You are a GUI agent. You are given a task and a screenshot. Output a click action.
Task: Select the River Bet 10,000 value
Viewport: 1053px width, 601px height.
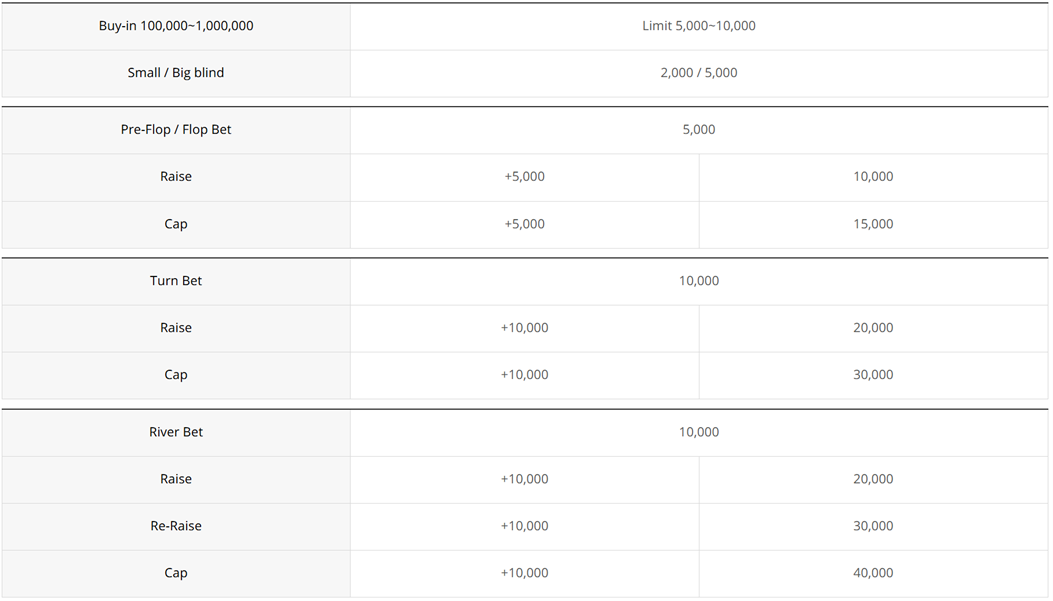699,432
